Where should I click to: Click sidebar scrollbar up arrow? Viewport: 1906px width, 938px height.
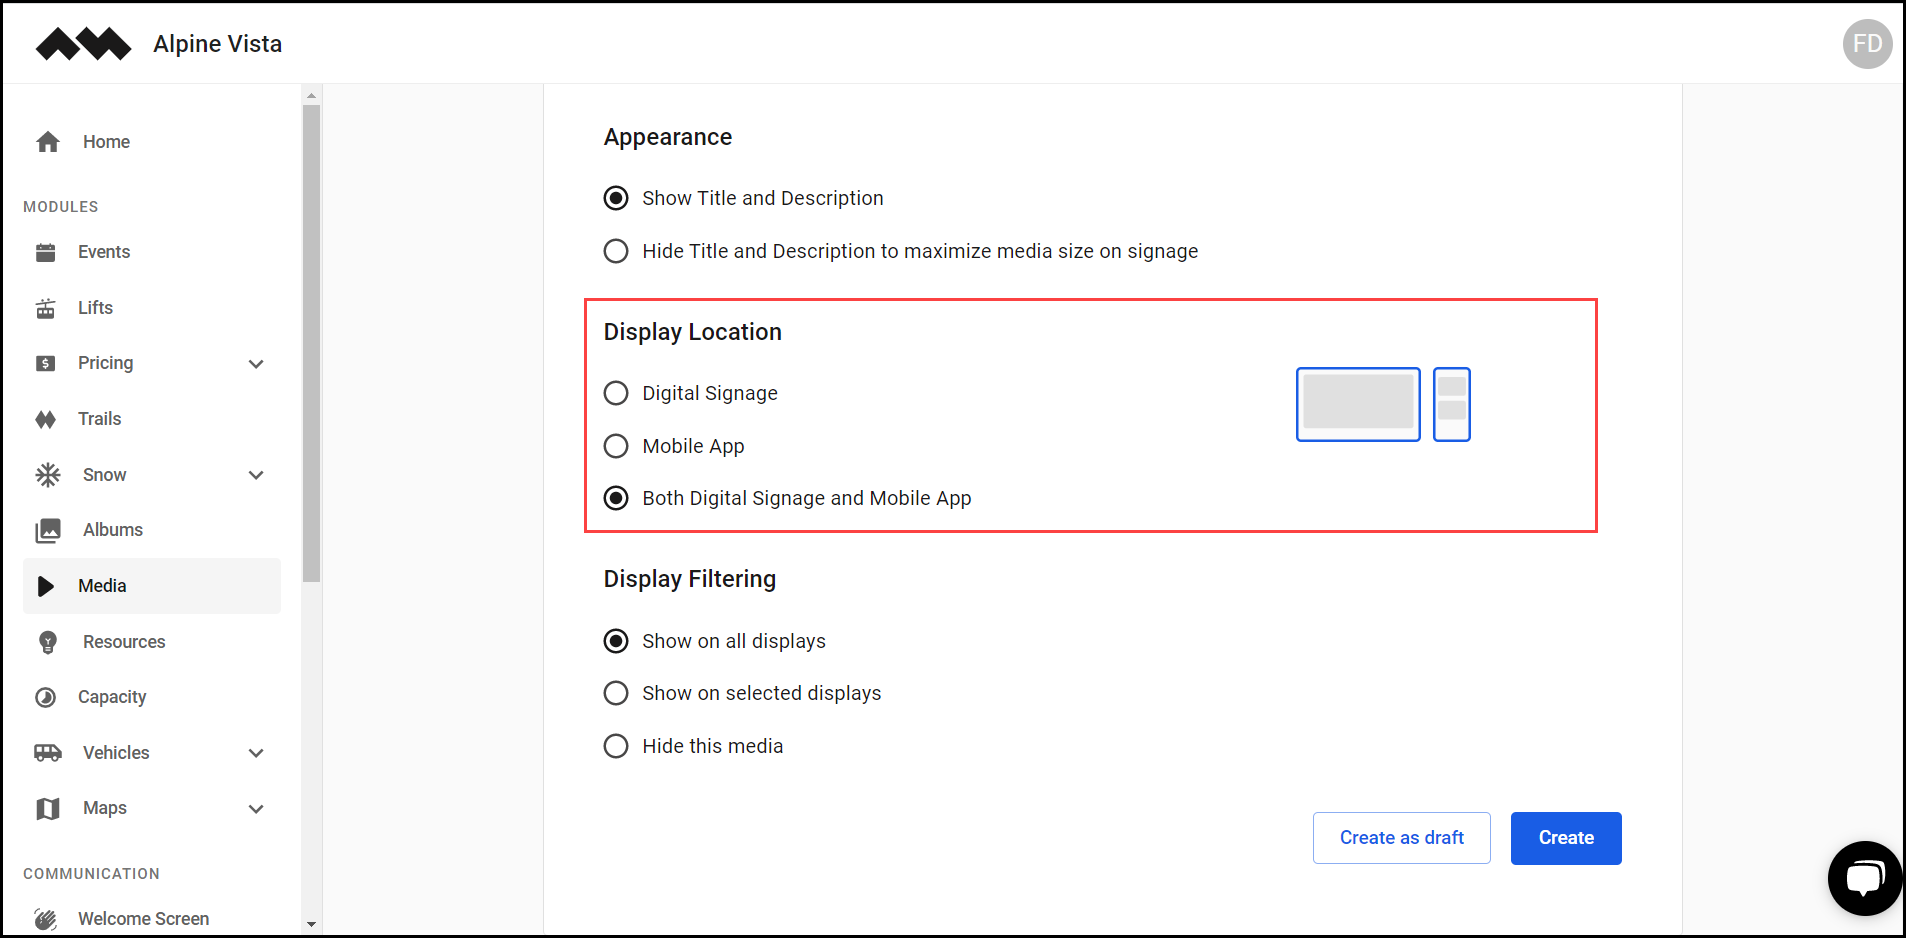[x=311, y=96]
